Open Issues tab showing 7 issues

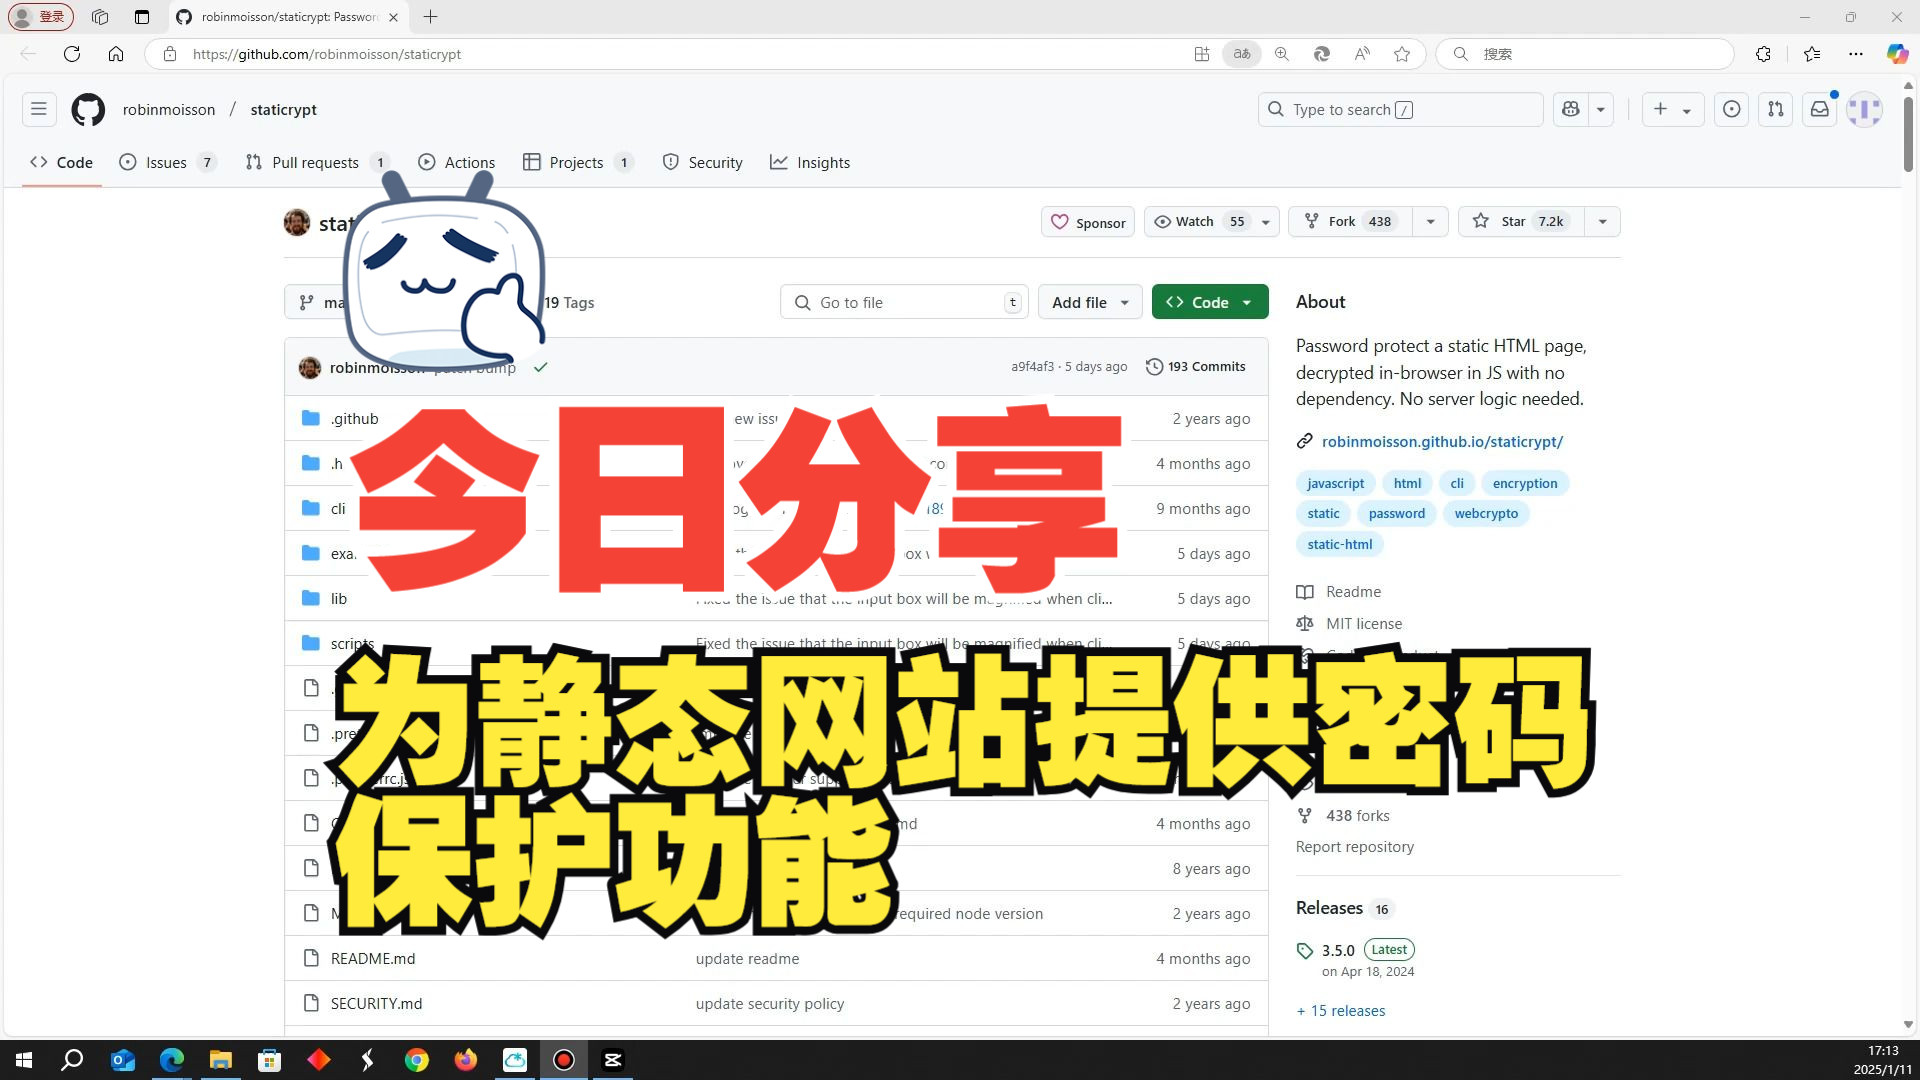165,162
